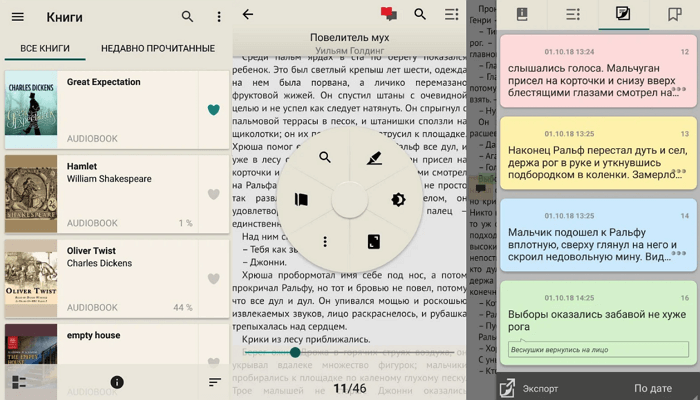Mark Oliver Twist as favorite
Screen dimensions: 700x400
click(x=213, y=279)
